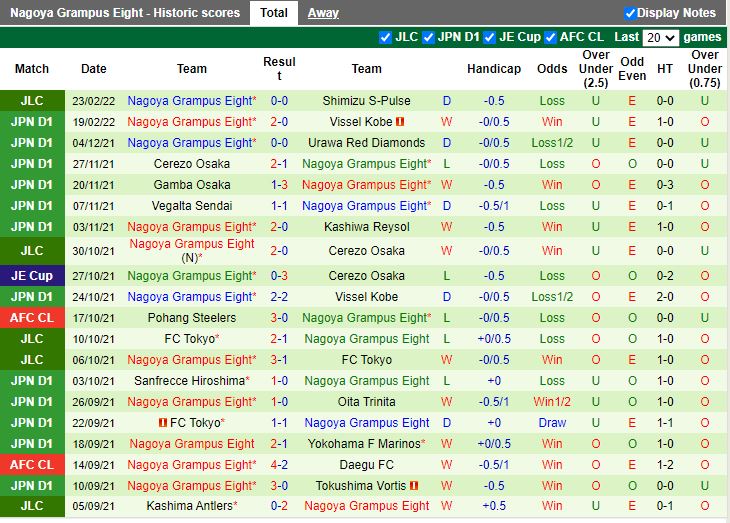
Task: Click the Result column header
Action: pyautogui.click(x=279, y=69)
